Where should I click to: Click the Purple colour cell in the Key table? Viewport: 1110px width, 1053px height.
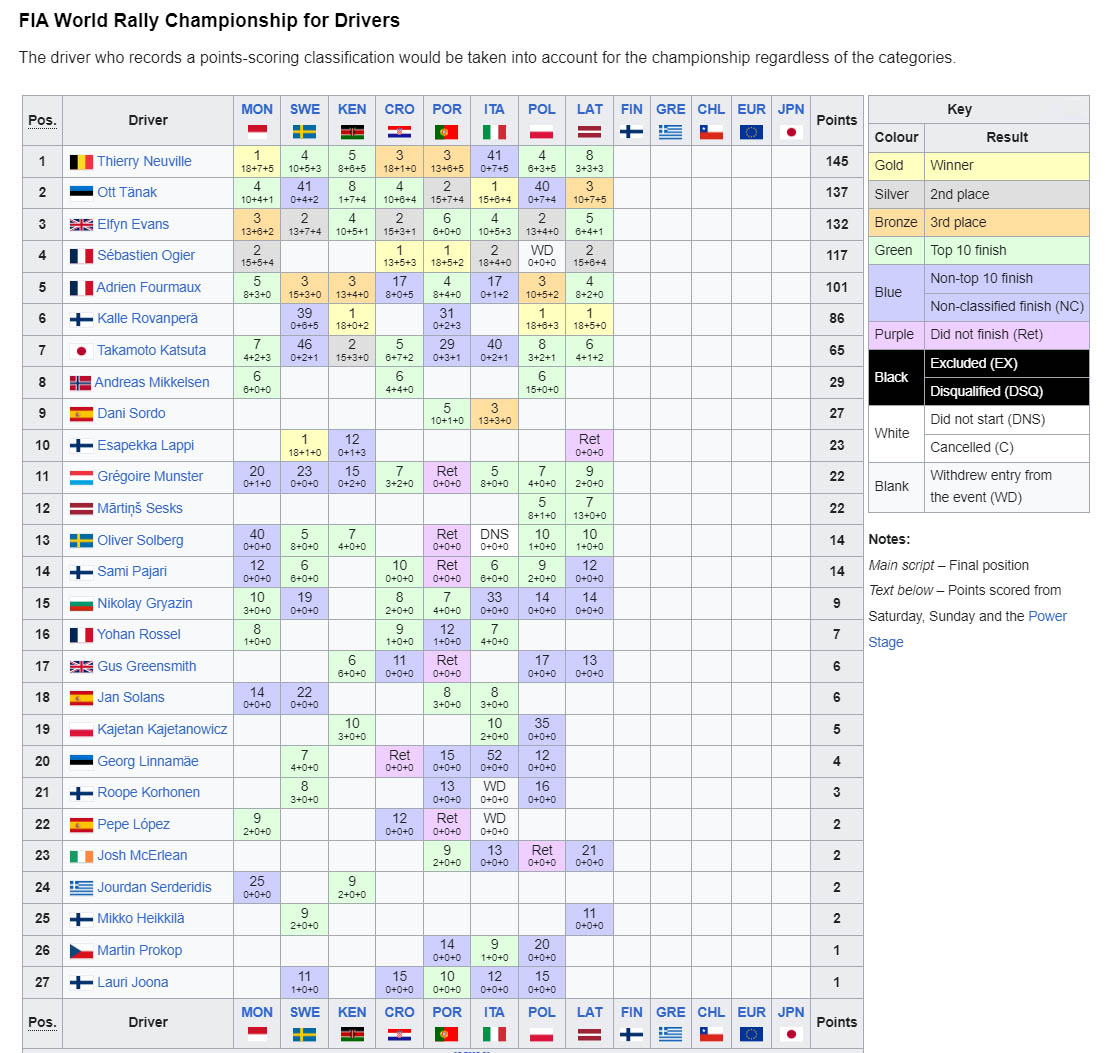click(x=896, y=334)
